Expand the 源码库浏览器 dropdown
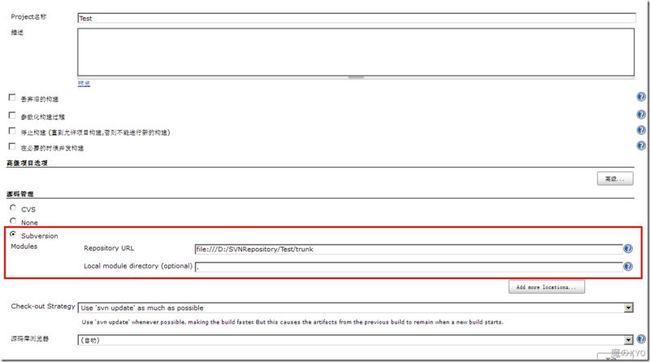Screen dimensions: 650x362 pos(355,340)
